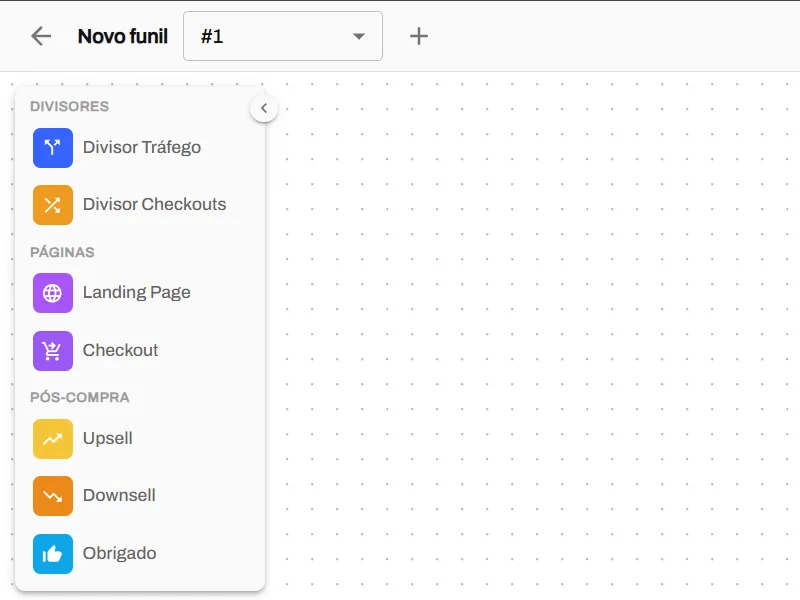Screen dimensions: 800x600
Task: Open the #1 version dropdown
Action: click(283, 36)
